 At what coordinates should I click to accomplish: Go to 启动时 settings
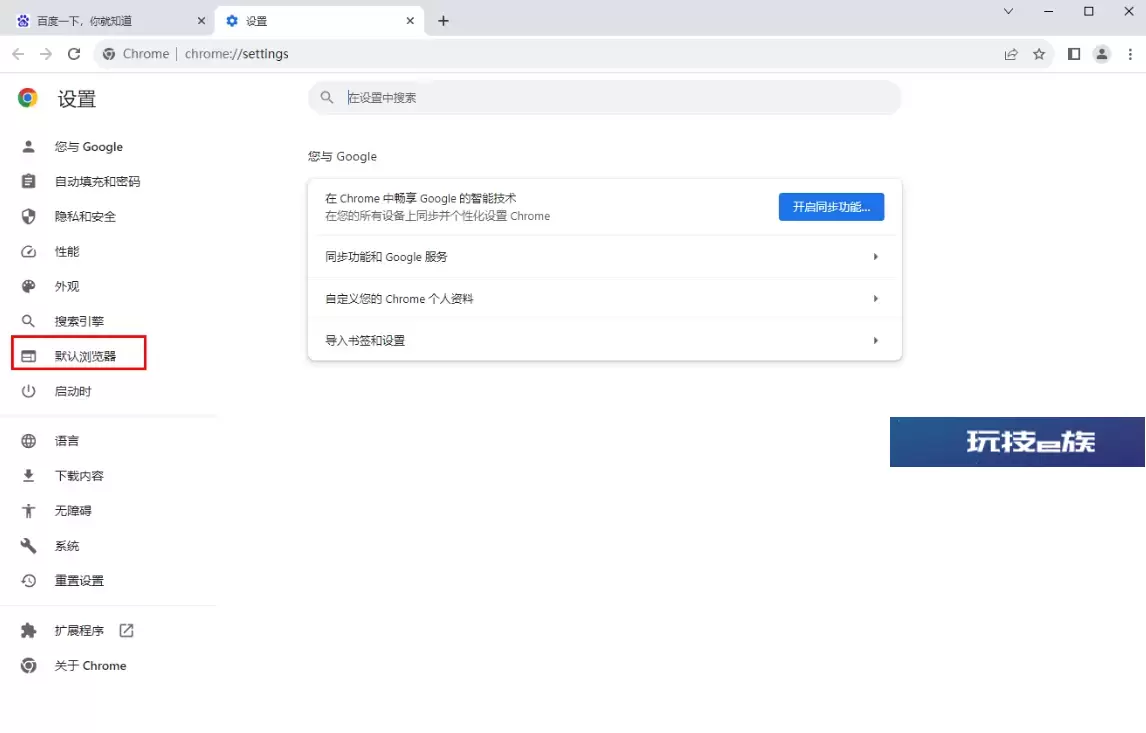pyautogui.click(x=73, y=391)
